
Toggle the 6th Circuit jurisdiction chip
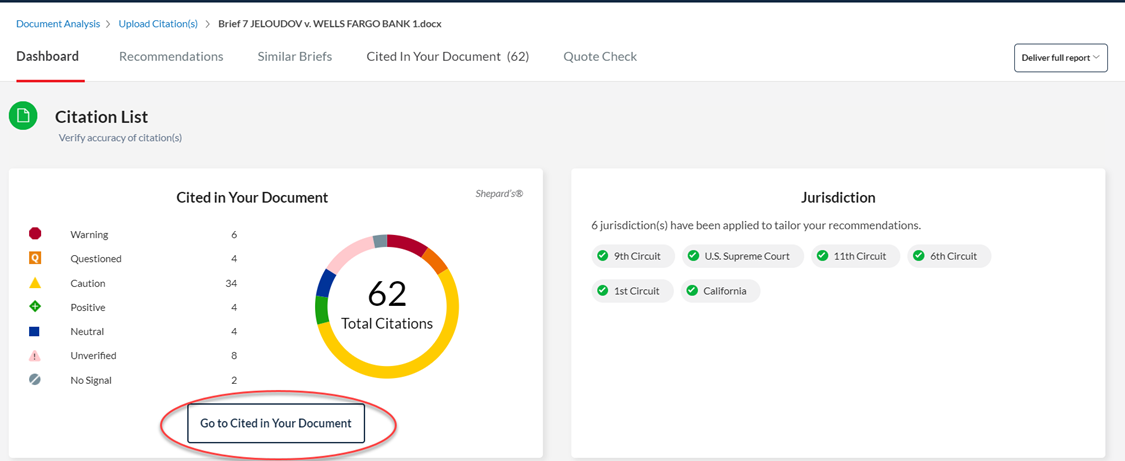pyautogui.click(x=949, y=256)
